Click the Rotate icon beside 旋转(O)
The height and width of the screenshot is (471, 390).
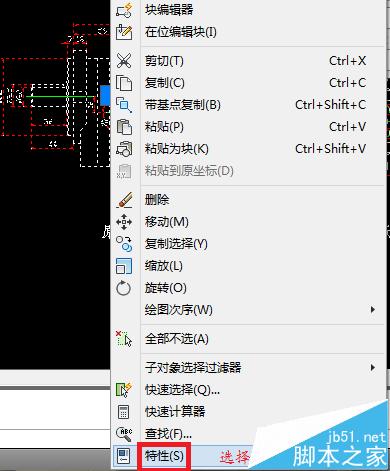[124, 288]
